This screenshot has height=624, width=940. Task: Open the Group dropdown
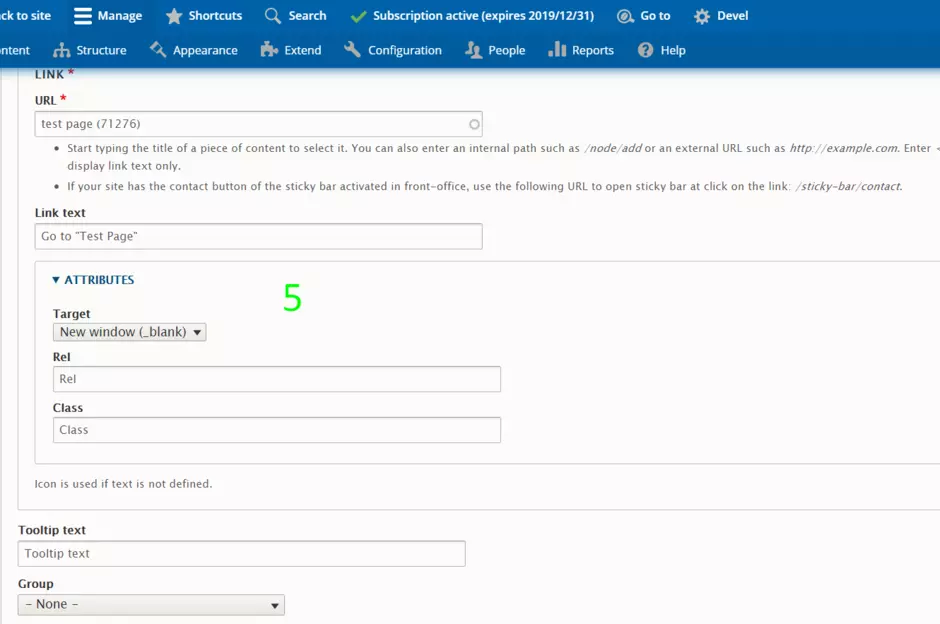(151, 605)
